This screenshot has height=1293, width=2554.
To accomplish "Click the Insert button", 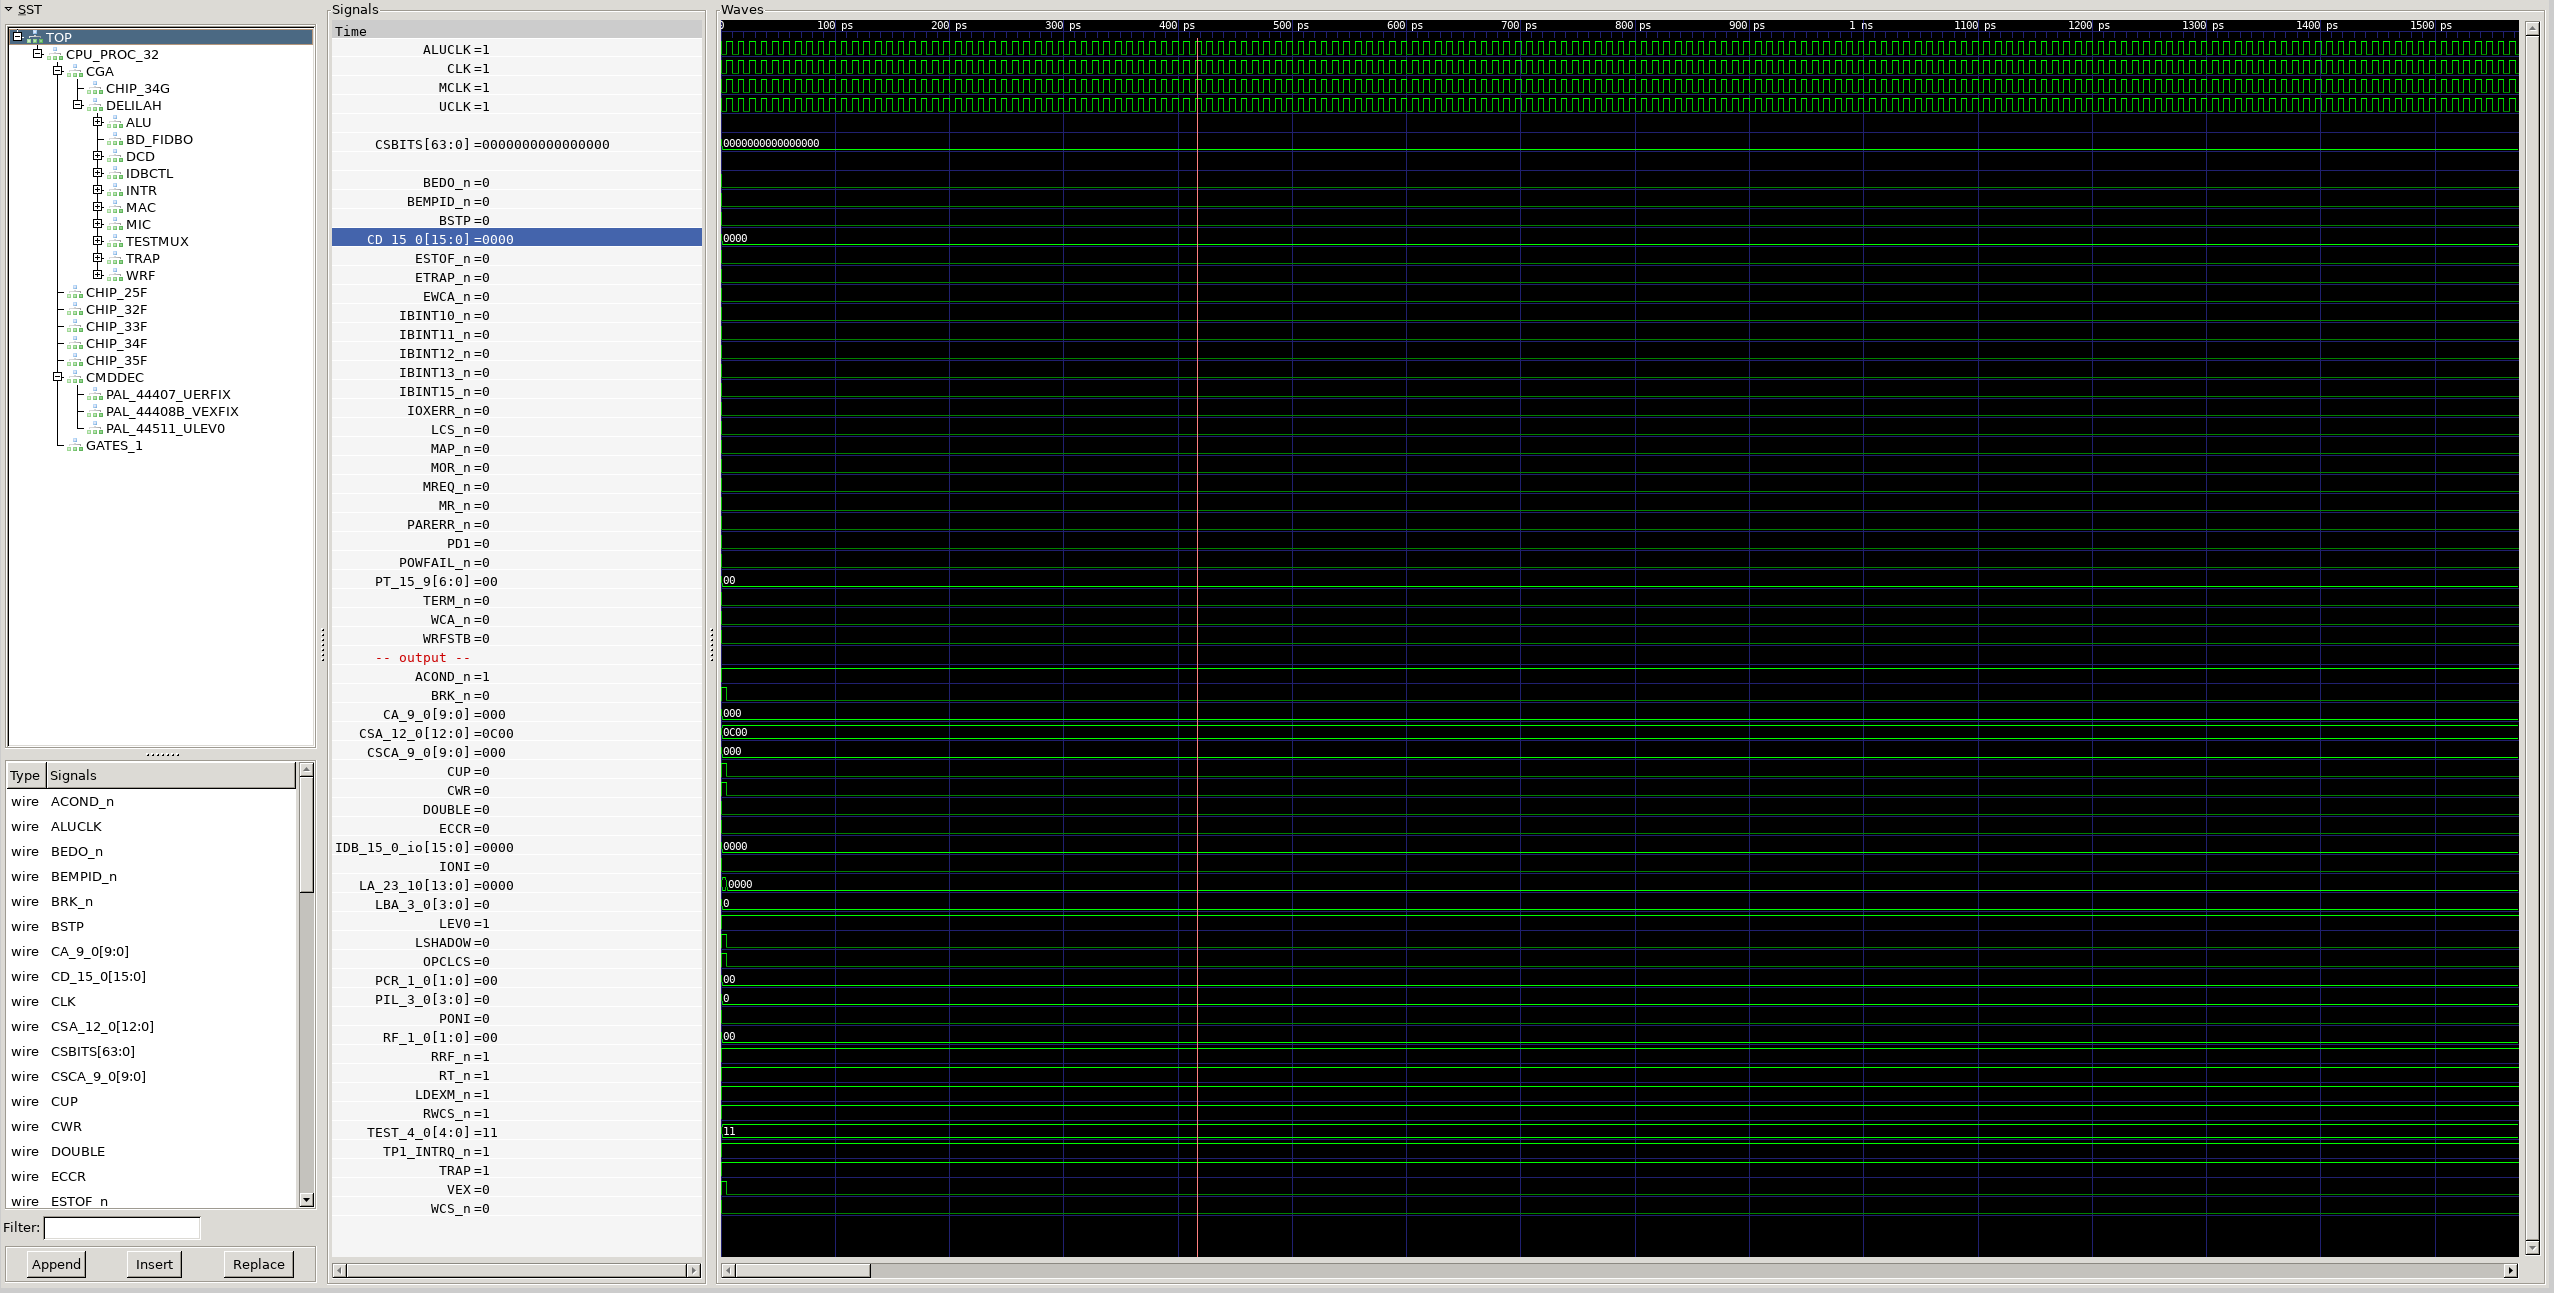I will 154,1264.
